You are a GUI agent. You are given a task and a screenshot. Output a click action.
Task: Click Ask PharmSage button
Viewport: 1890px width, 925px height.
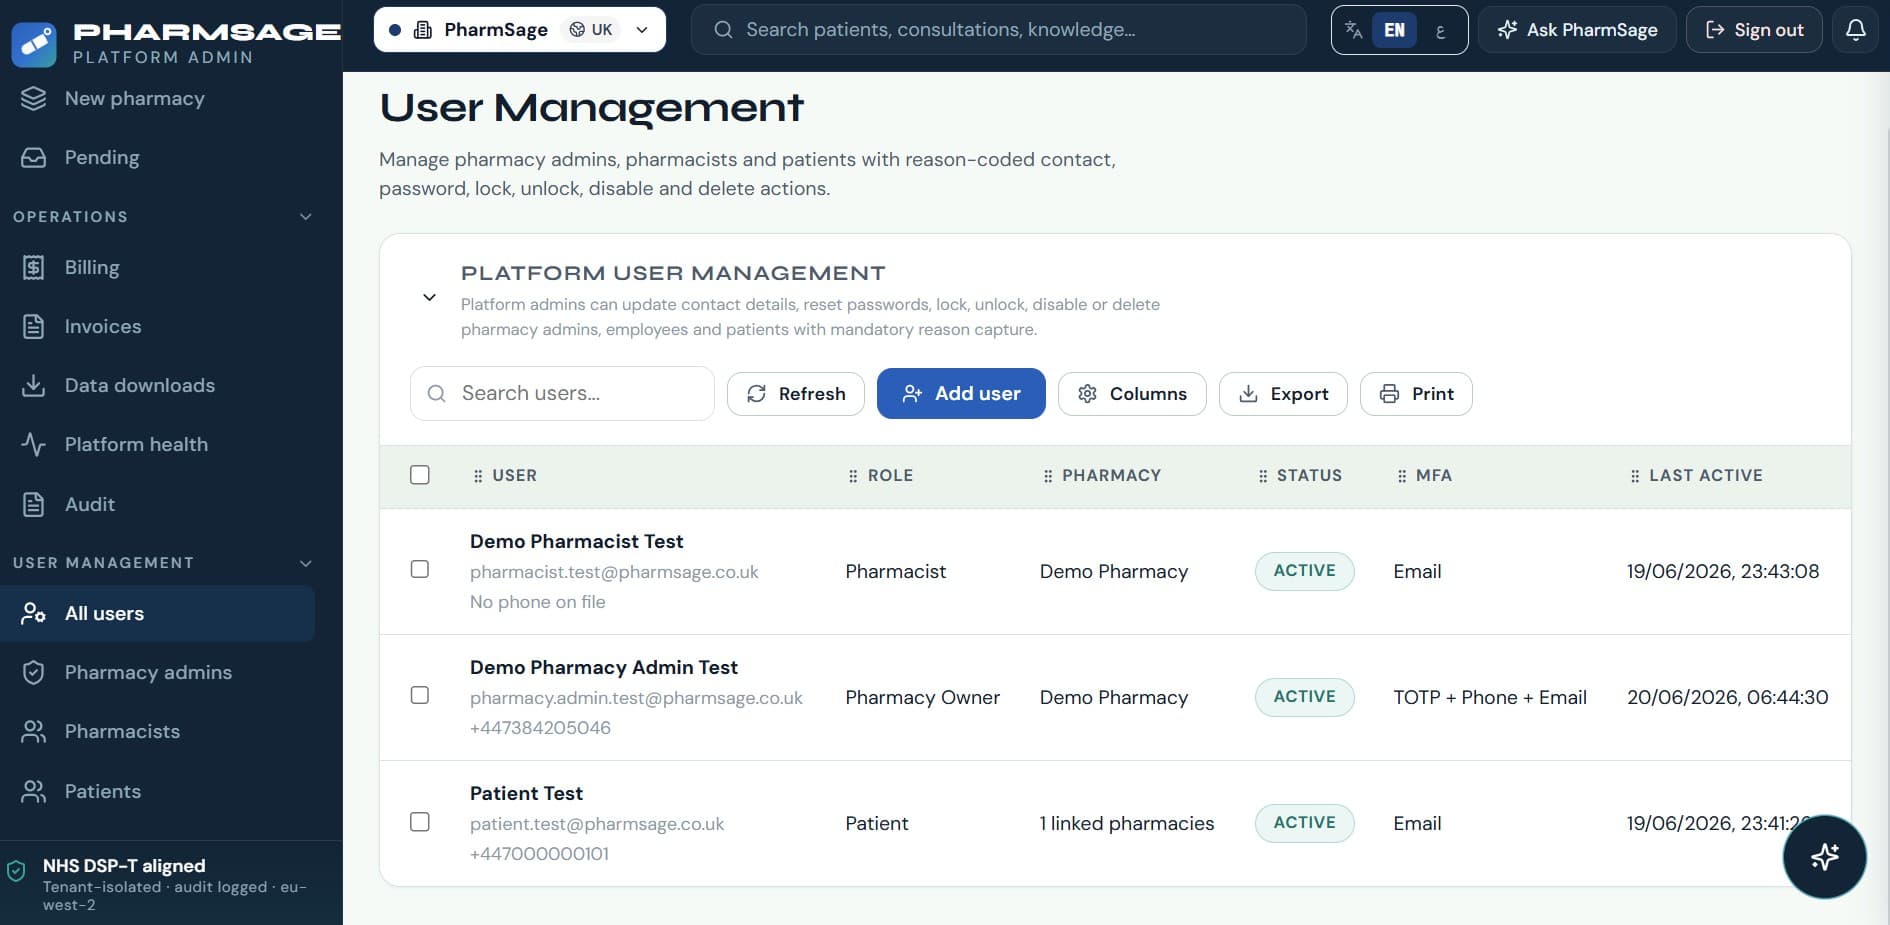click(x=1577, y=30)
